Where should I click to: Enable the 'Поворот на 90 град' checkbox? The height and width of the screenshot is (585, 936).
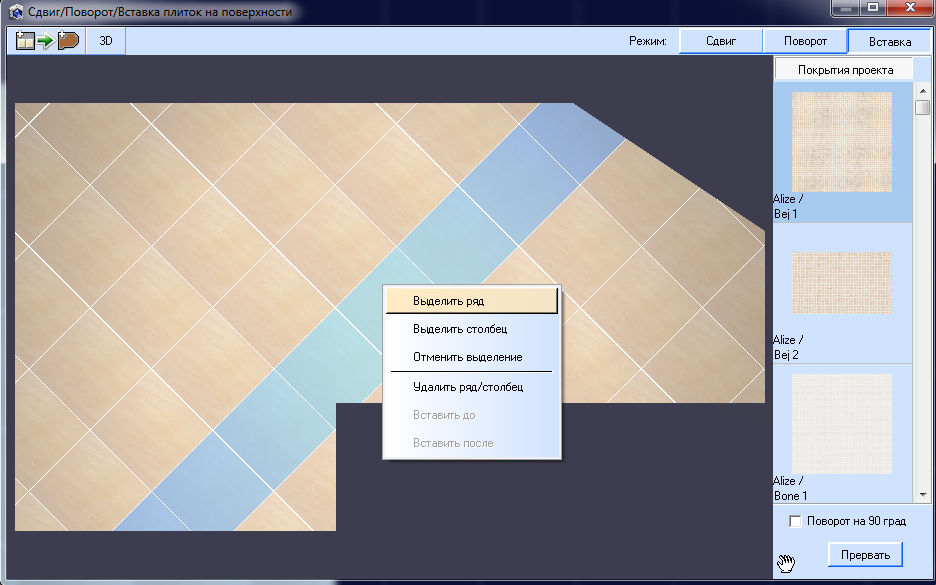pyautogui.click(x=796, y=521)
